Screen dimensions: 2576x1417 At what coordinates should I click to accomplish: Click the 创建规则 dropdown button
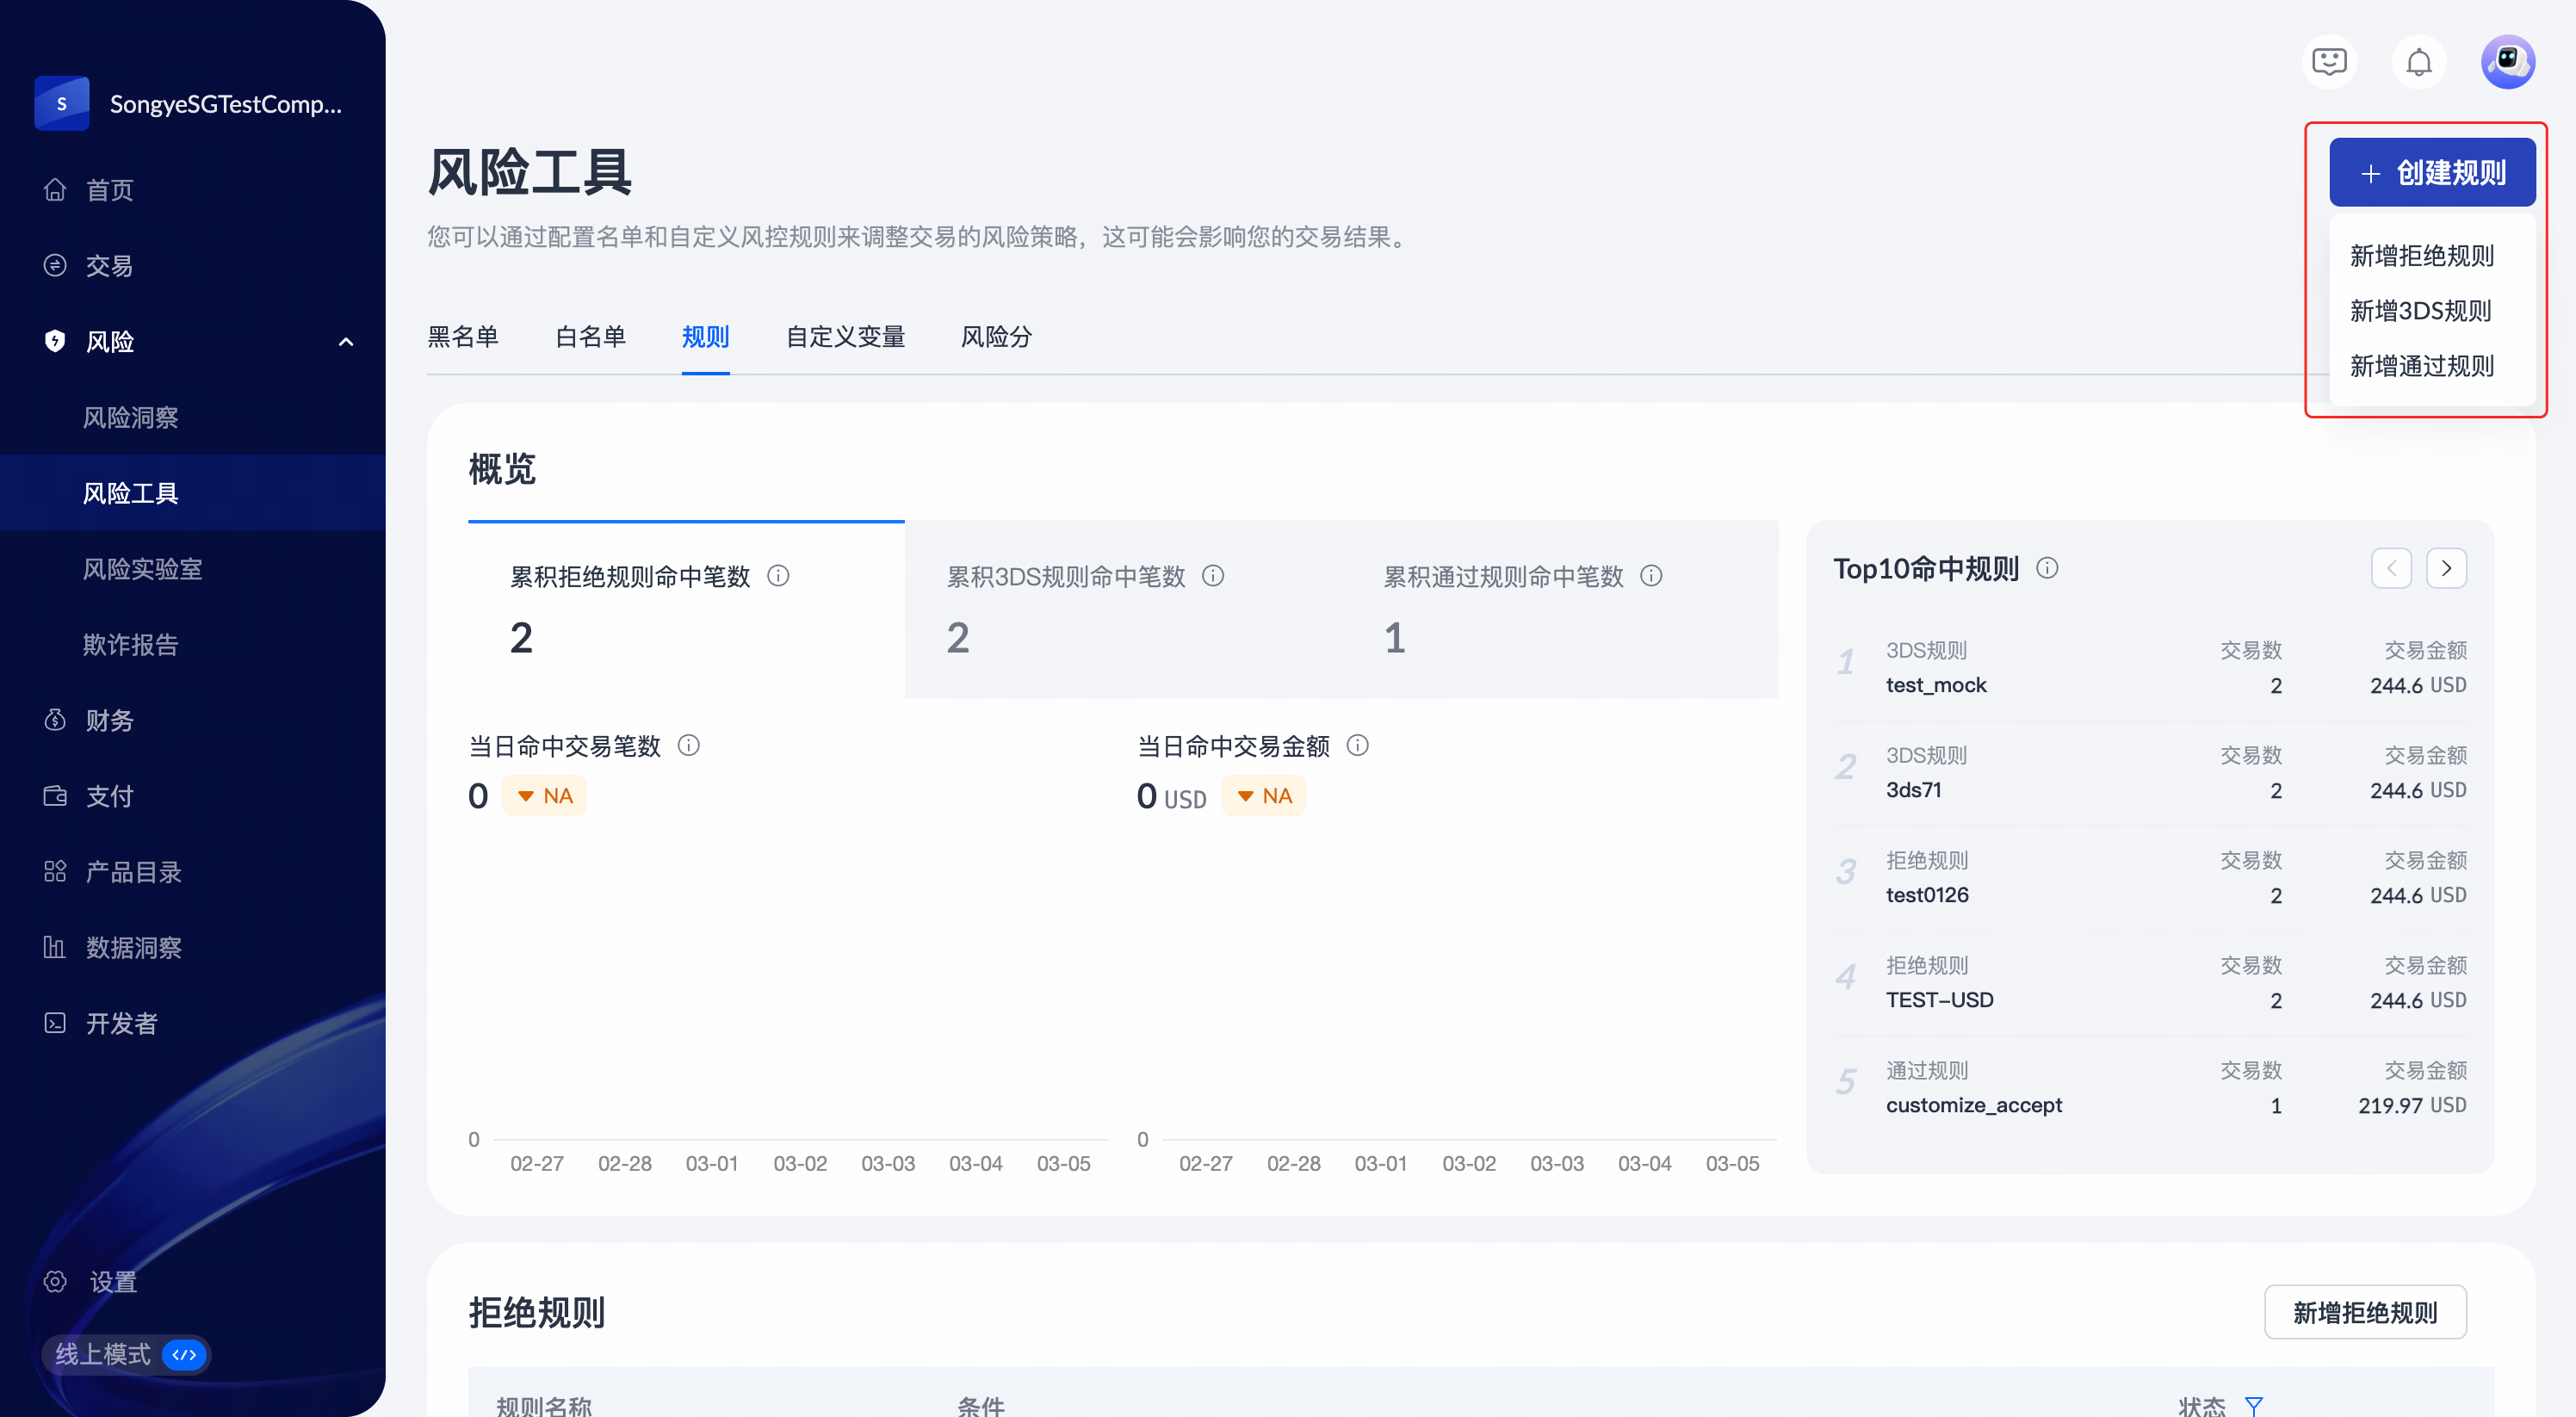coord(2432,173)
